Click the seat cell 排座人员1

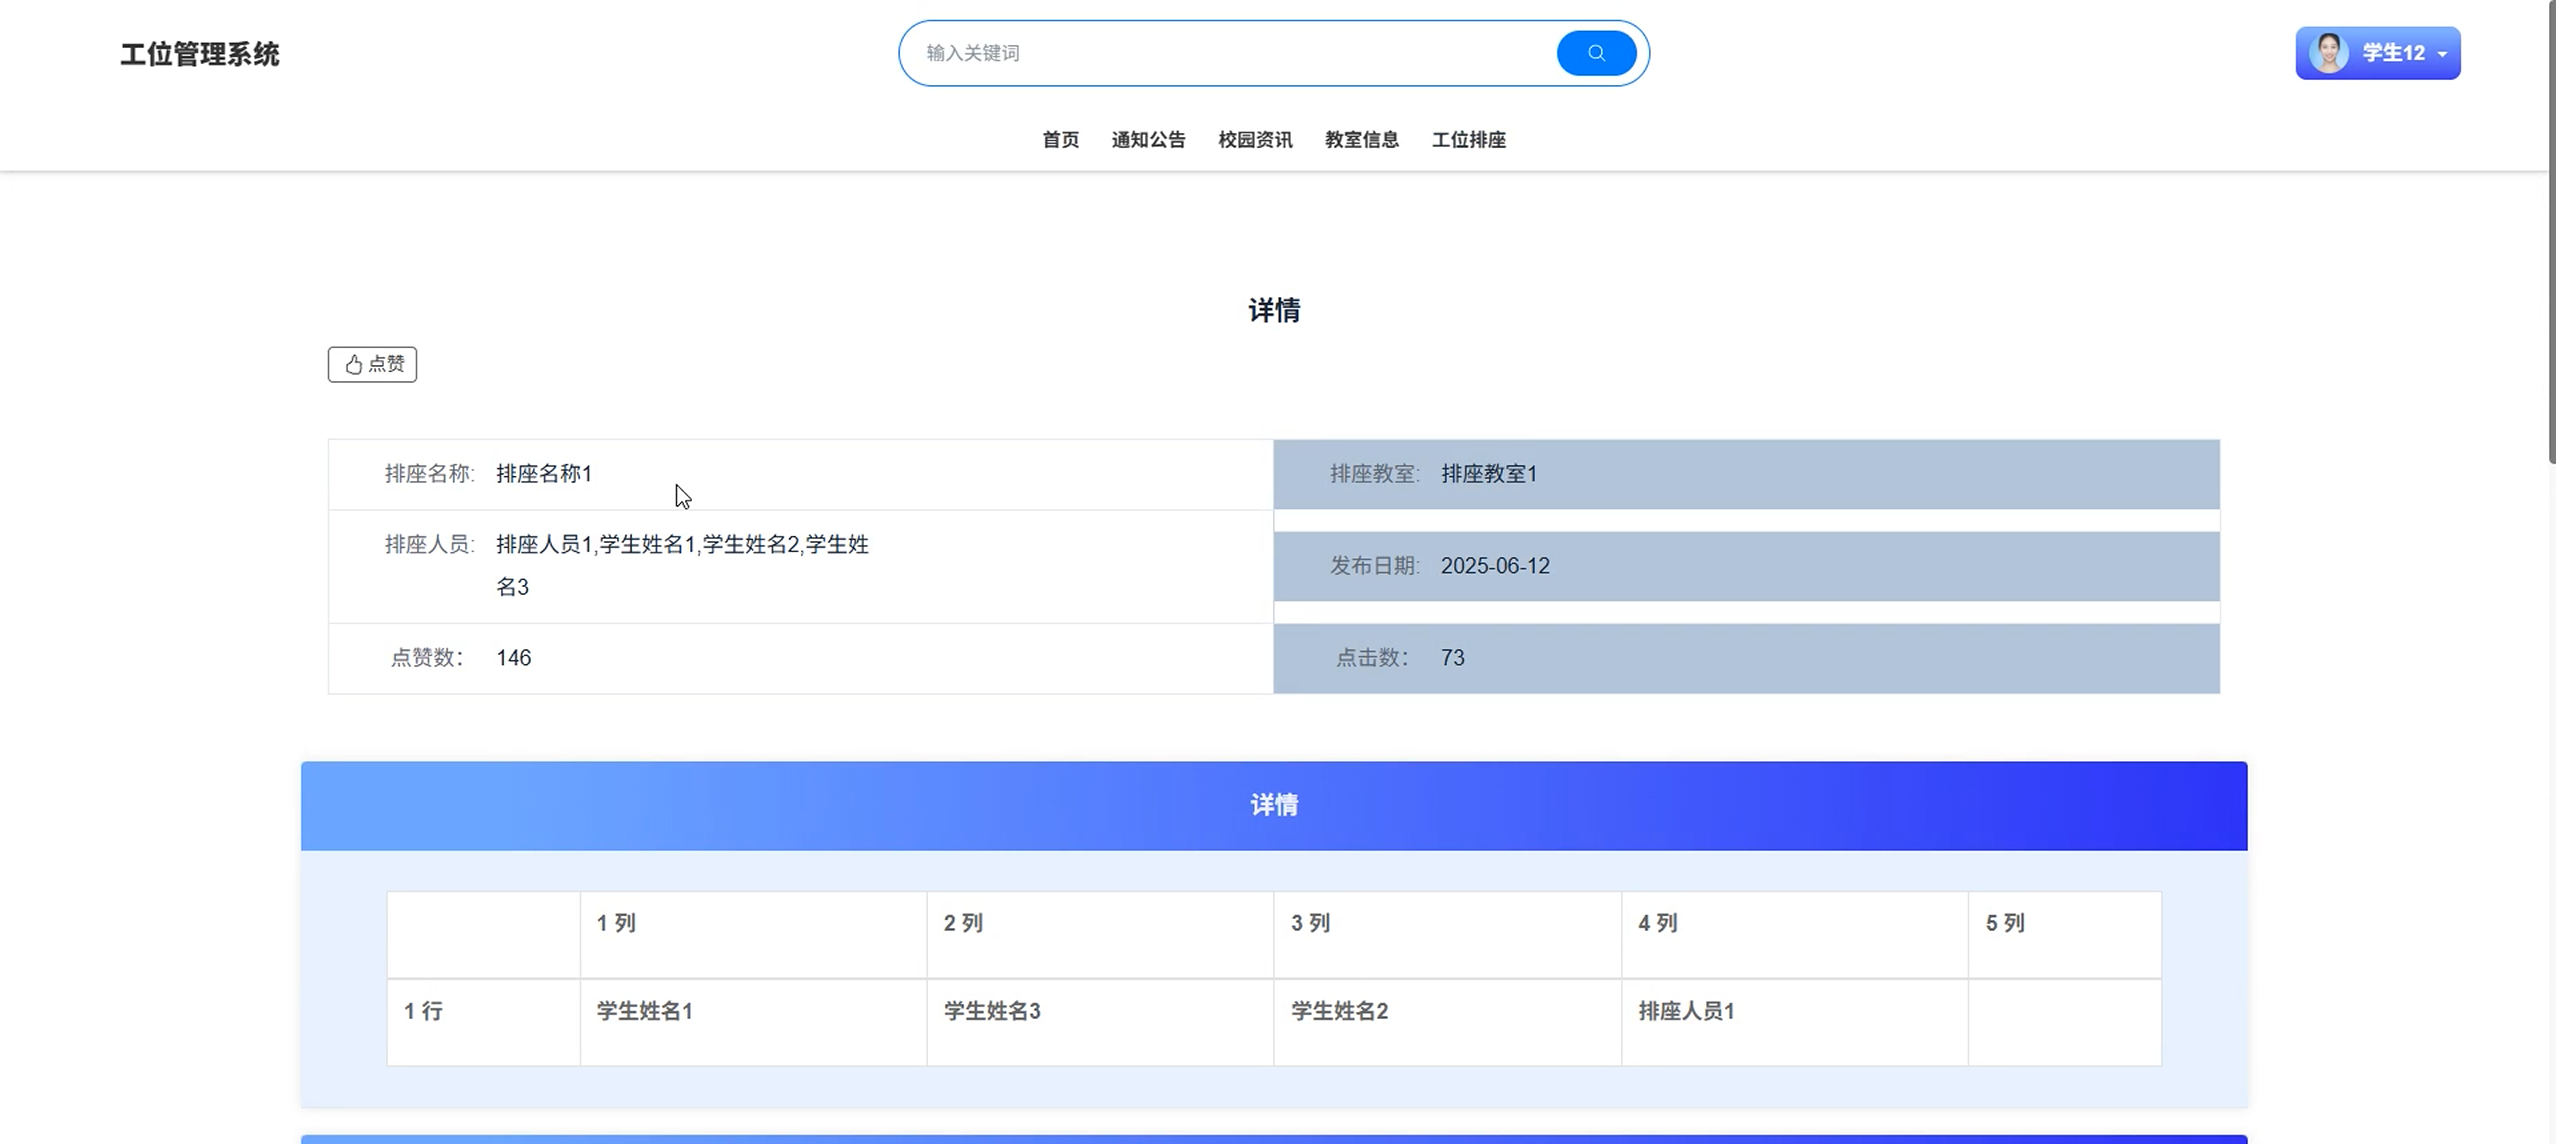(1686, 1011)
